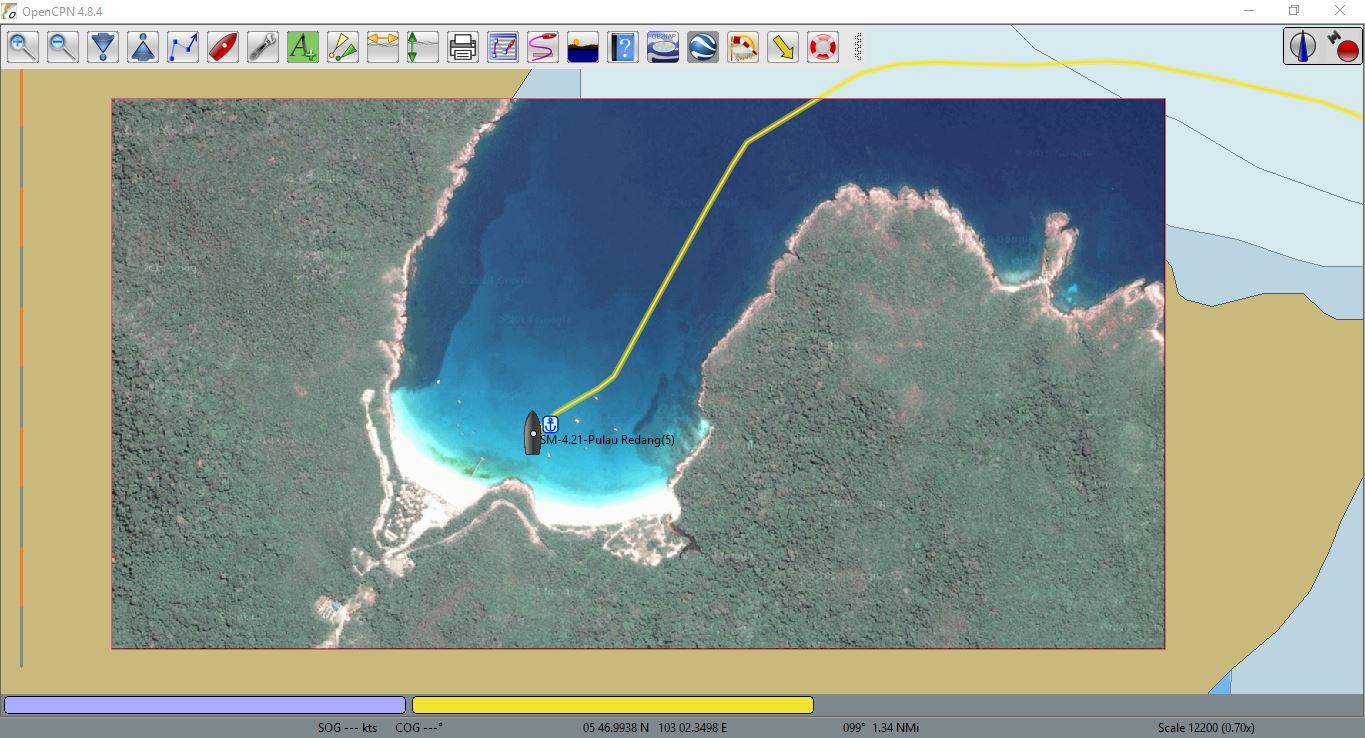Drop a Man Overboard marker
1365x738 pixels.
click(x=822, y=46)
